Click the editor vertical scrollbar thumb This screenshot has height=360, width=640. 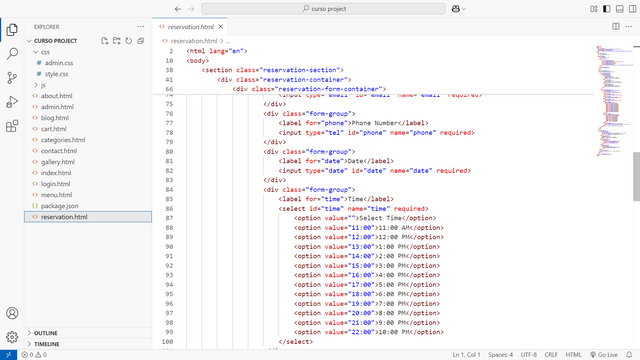(636, 176)
